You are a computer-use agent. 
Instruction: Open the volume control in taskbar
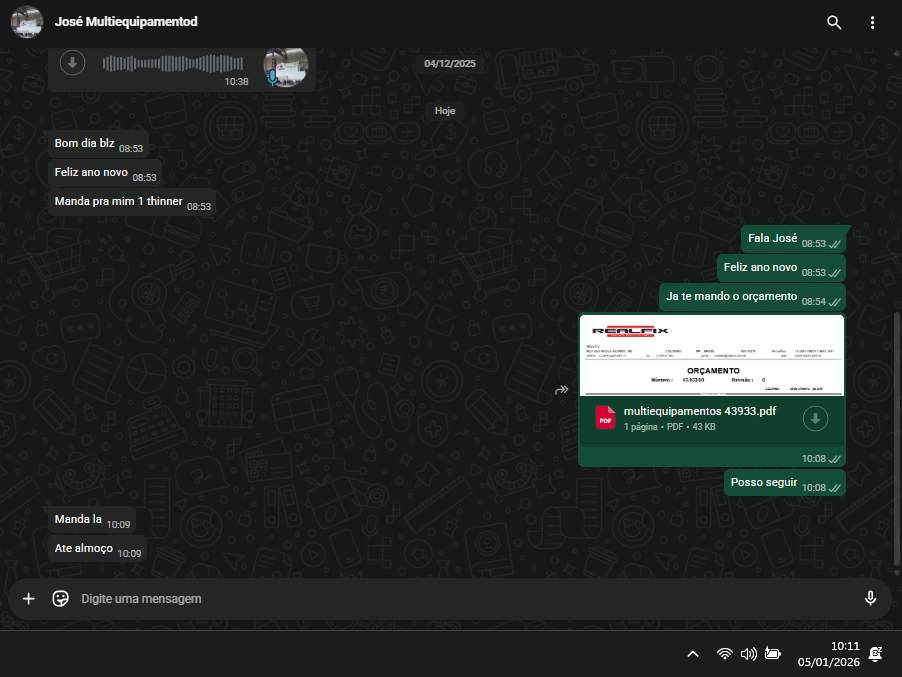point(748,654)
